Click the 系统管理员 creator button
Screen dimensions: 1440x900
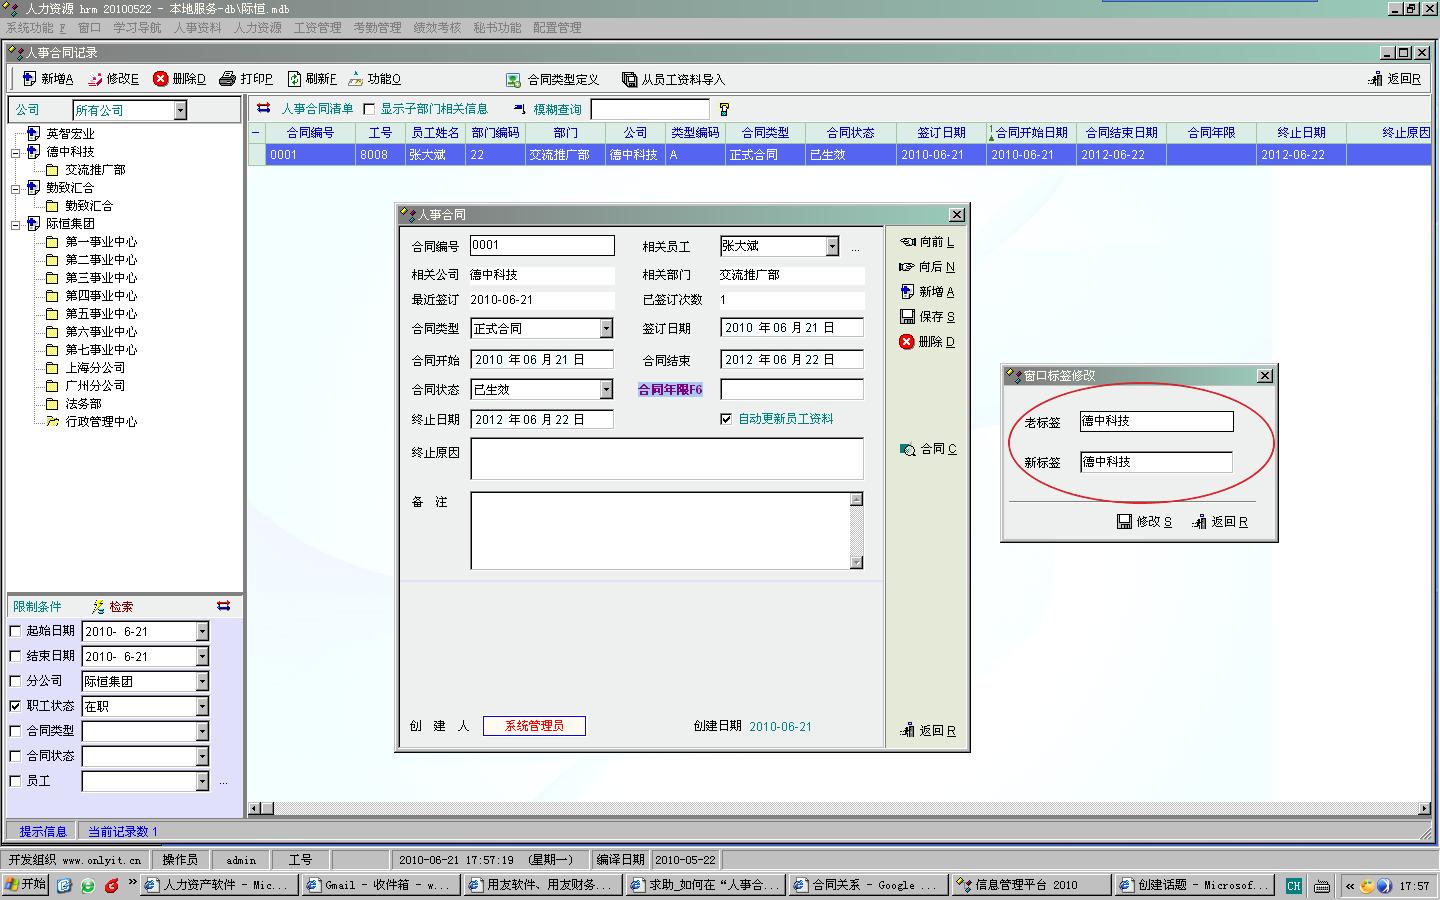coord(534,726)
